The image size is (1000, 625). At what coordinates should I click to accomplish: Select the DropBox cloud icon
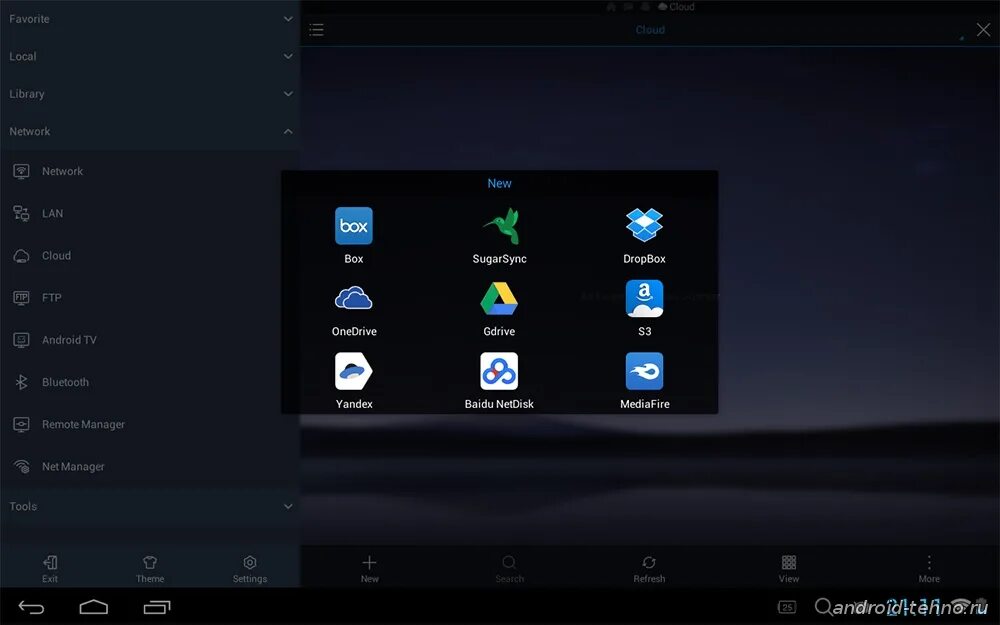(x=644, y=226)
